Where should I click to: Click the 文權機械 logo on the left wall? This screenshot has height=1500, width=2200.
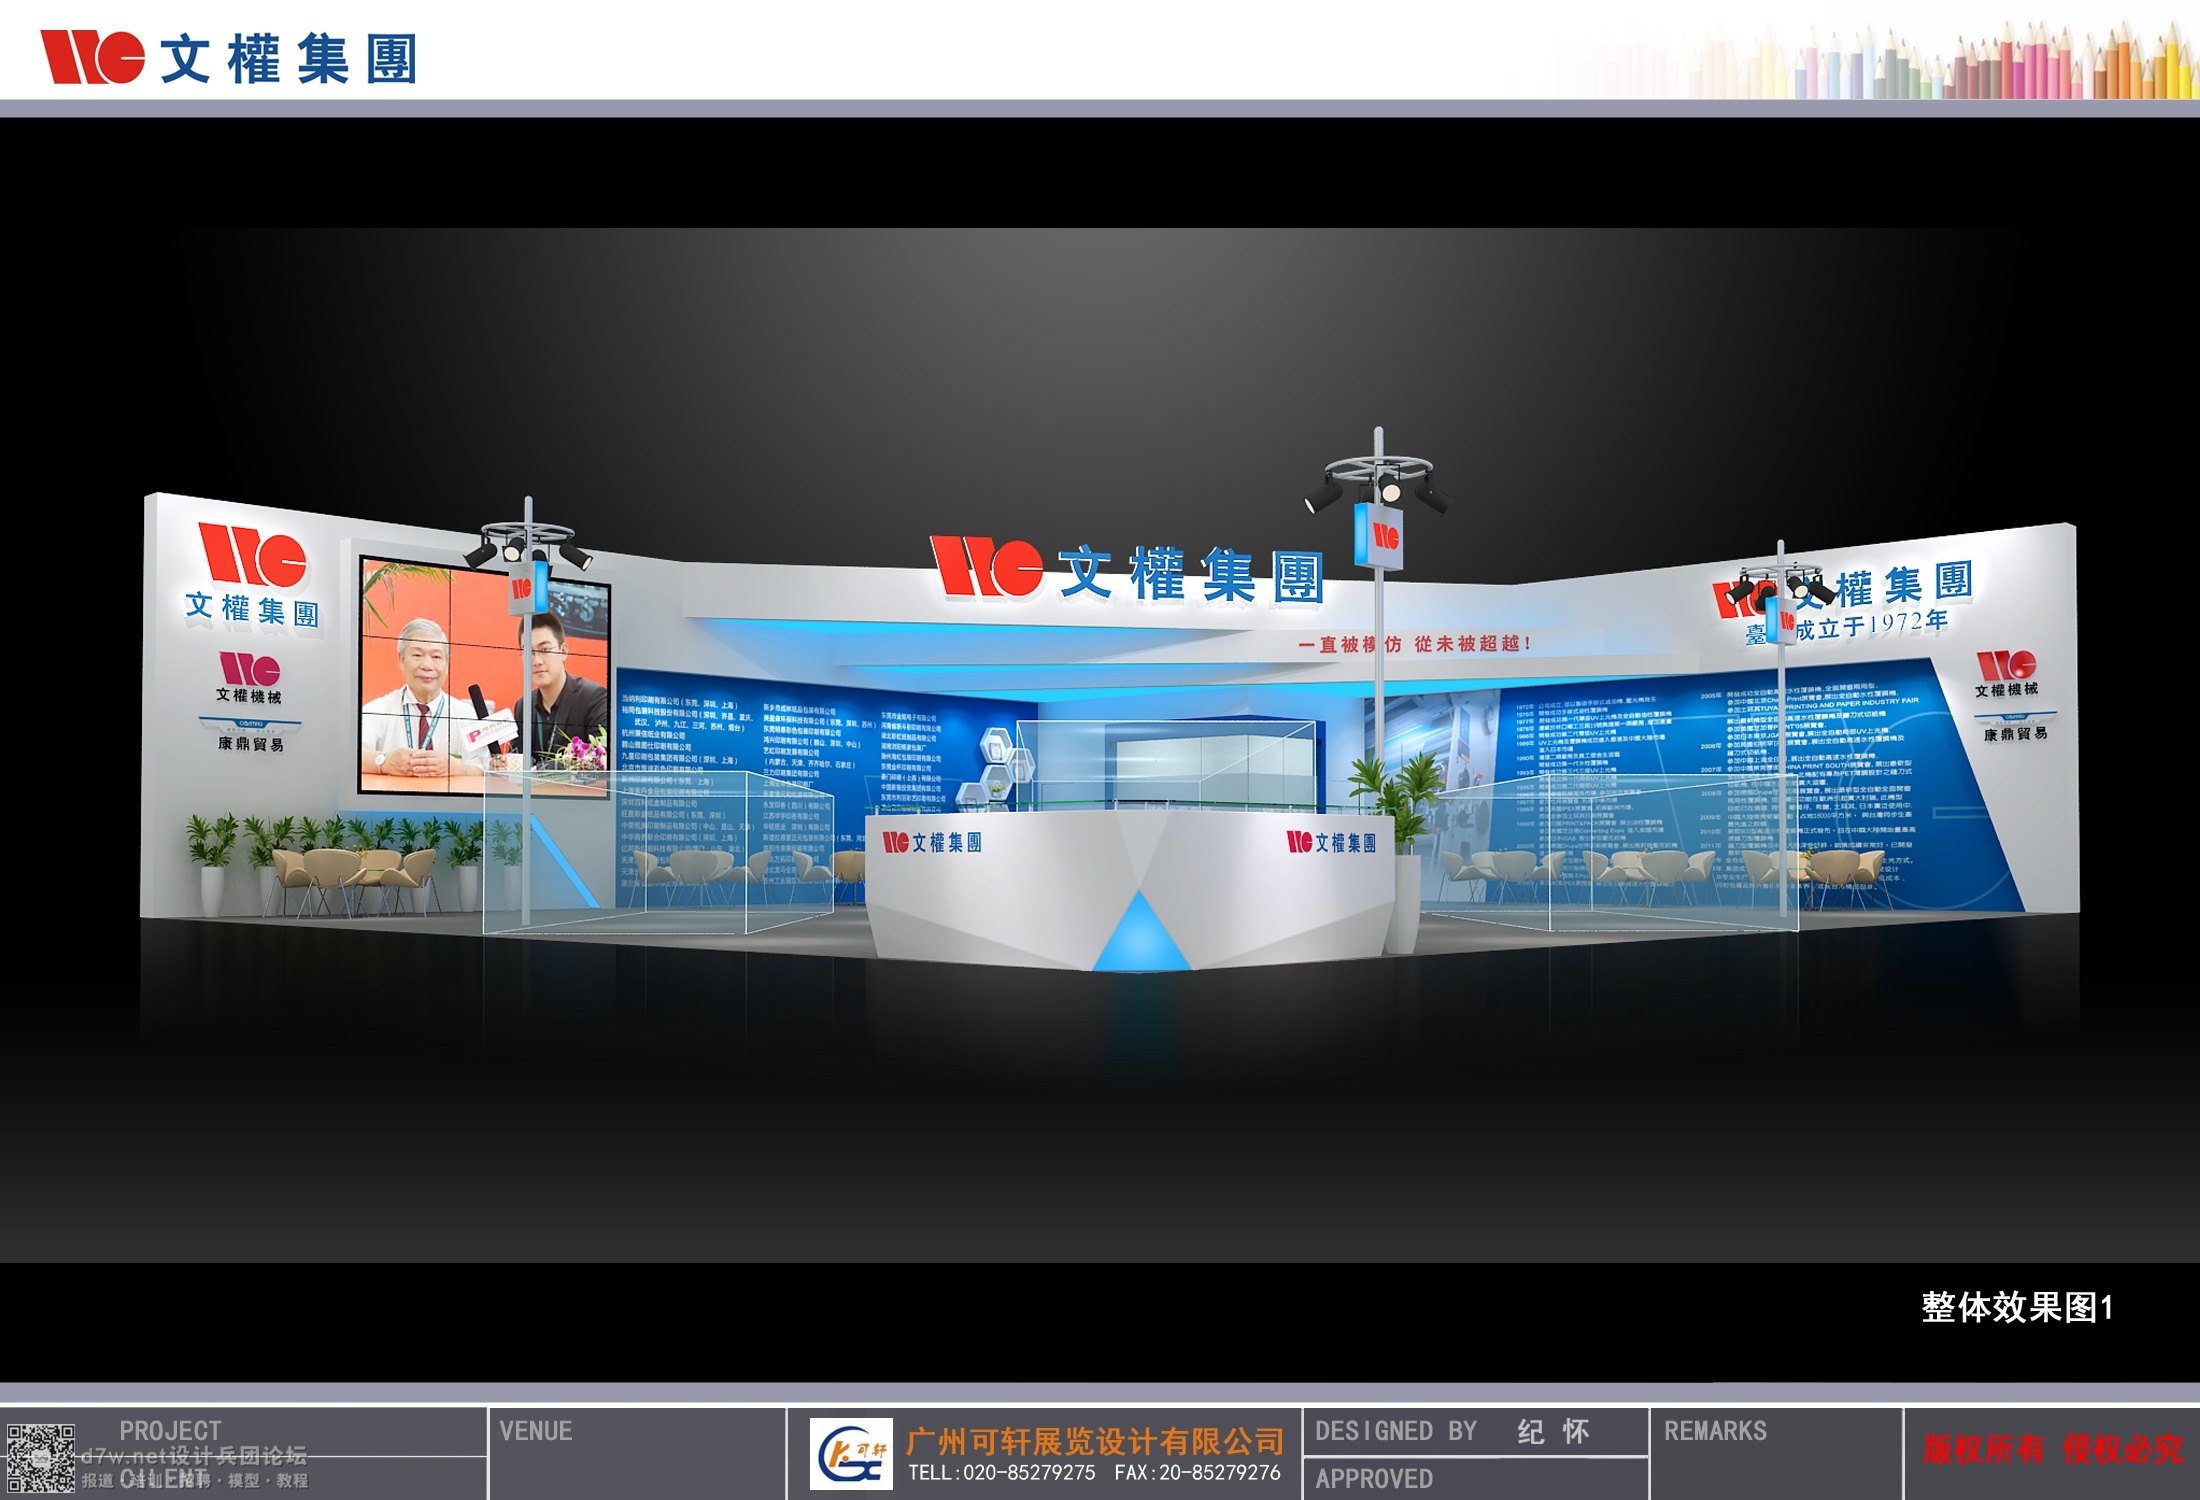249,679
